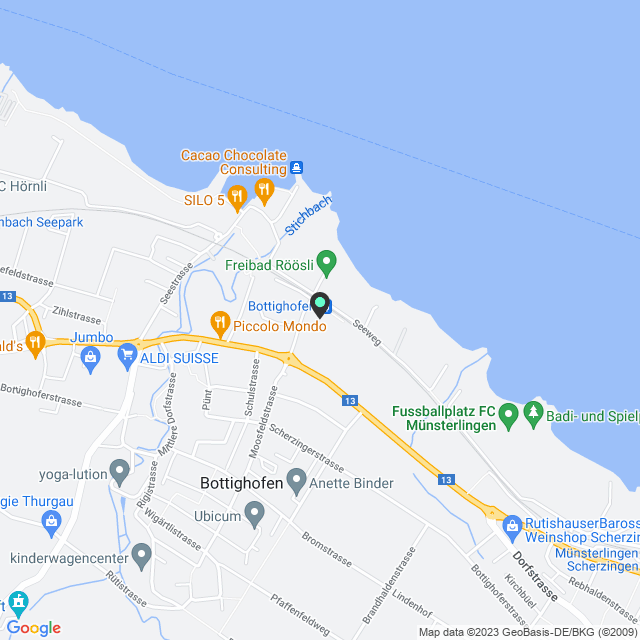640x640 pixels.
Task: Select the teal castle landmark icon
Action: coord(19,604)
